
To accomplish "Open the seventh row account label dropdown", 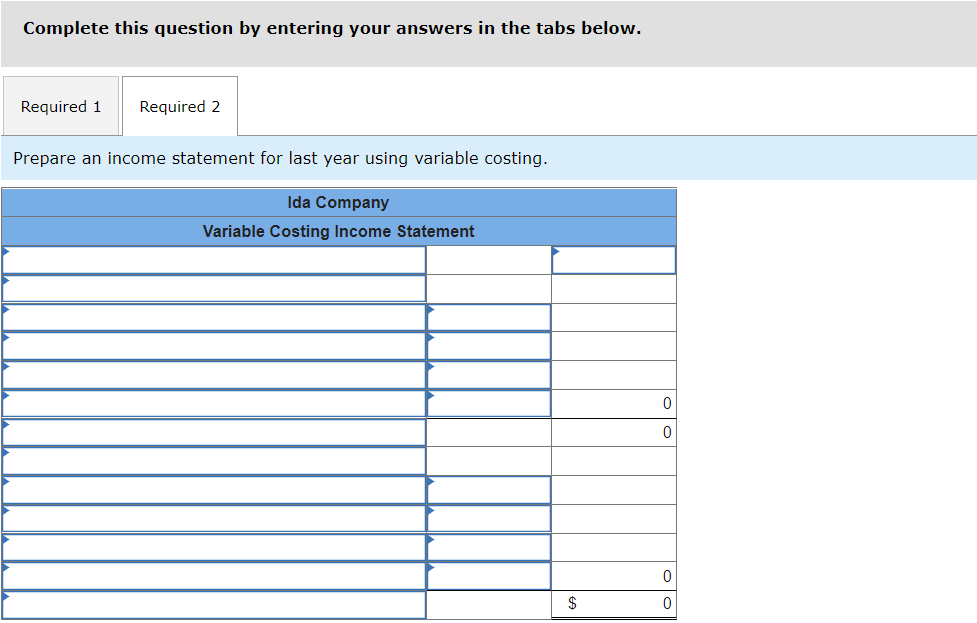I will coord(214,431).
